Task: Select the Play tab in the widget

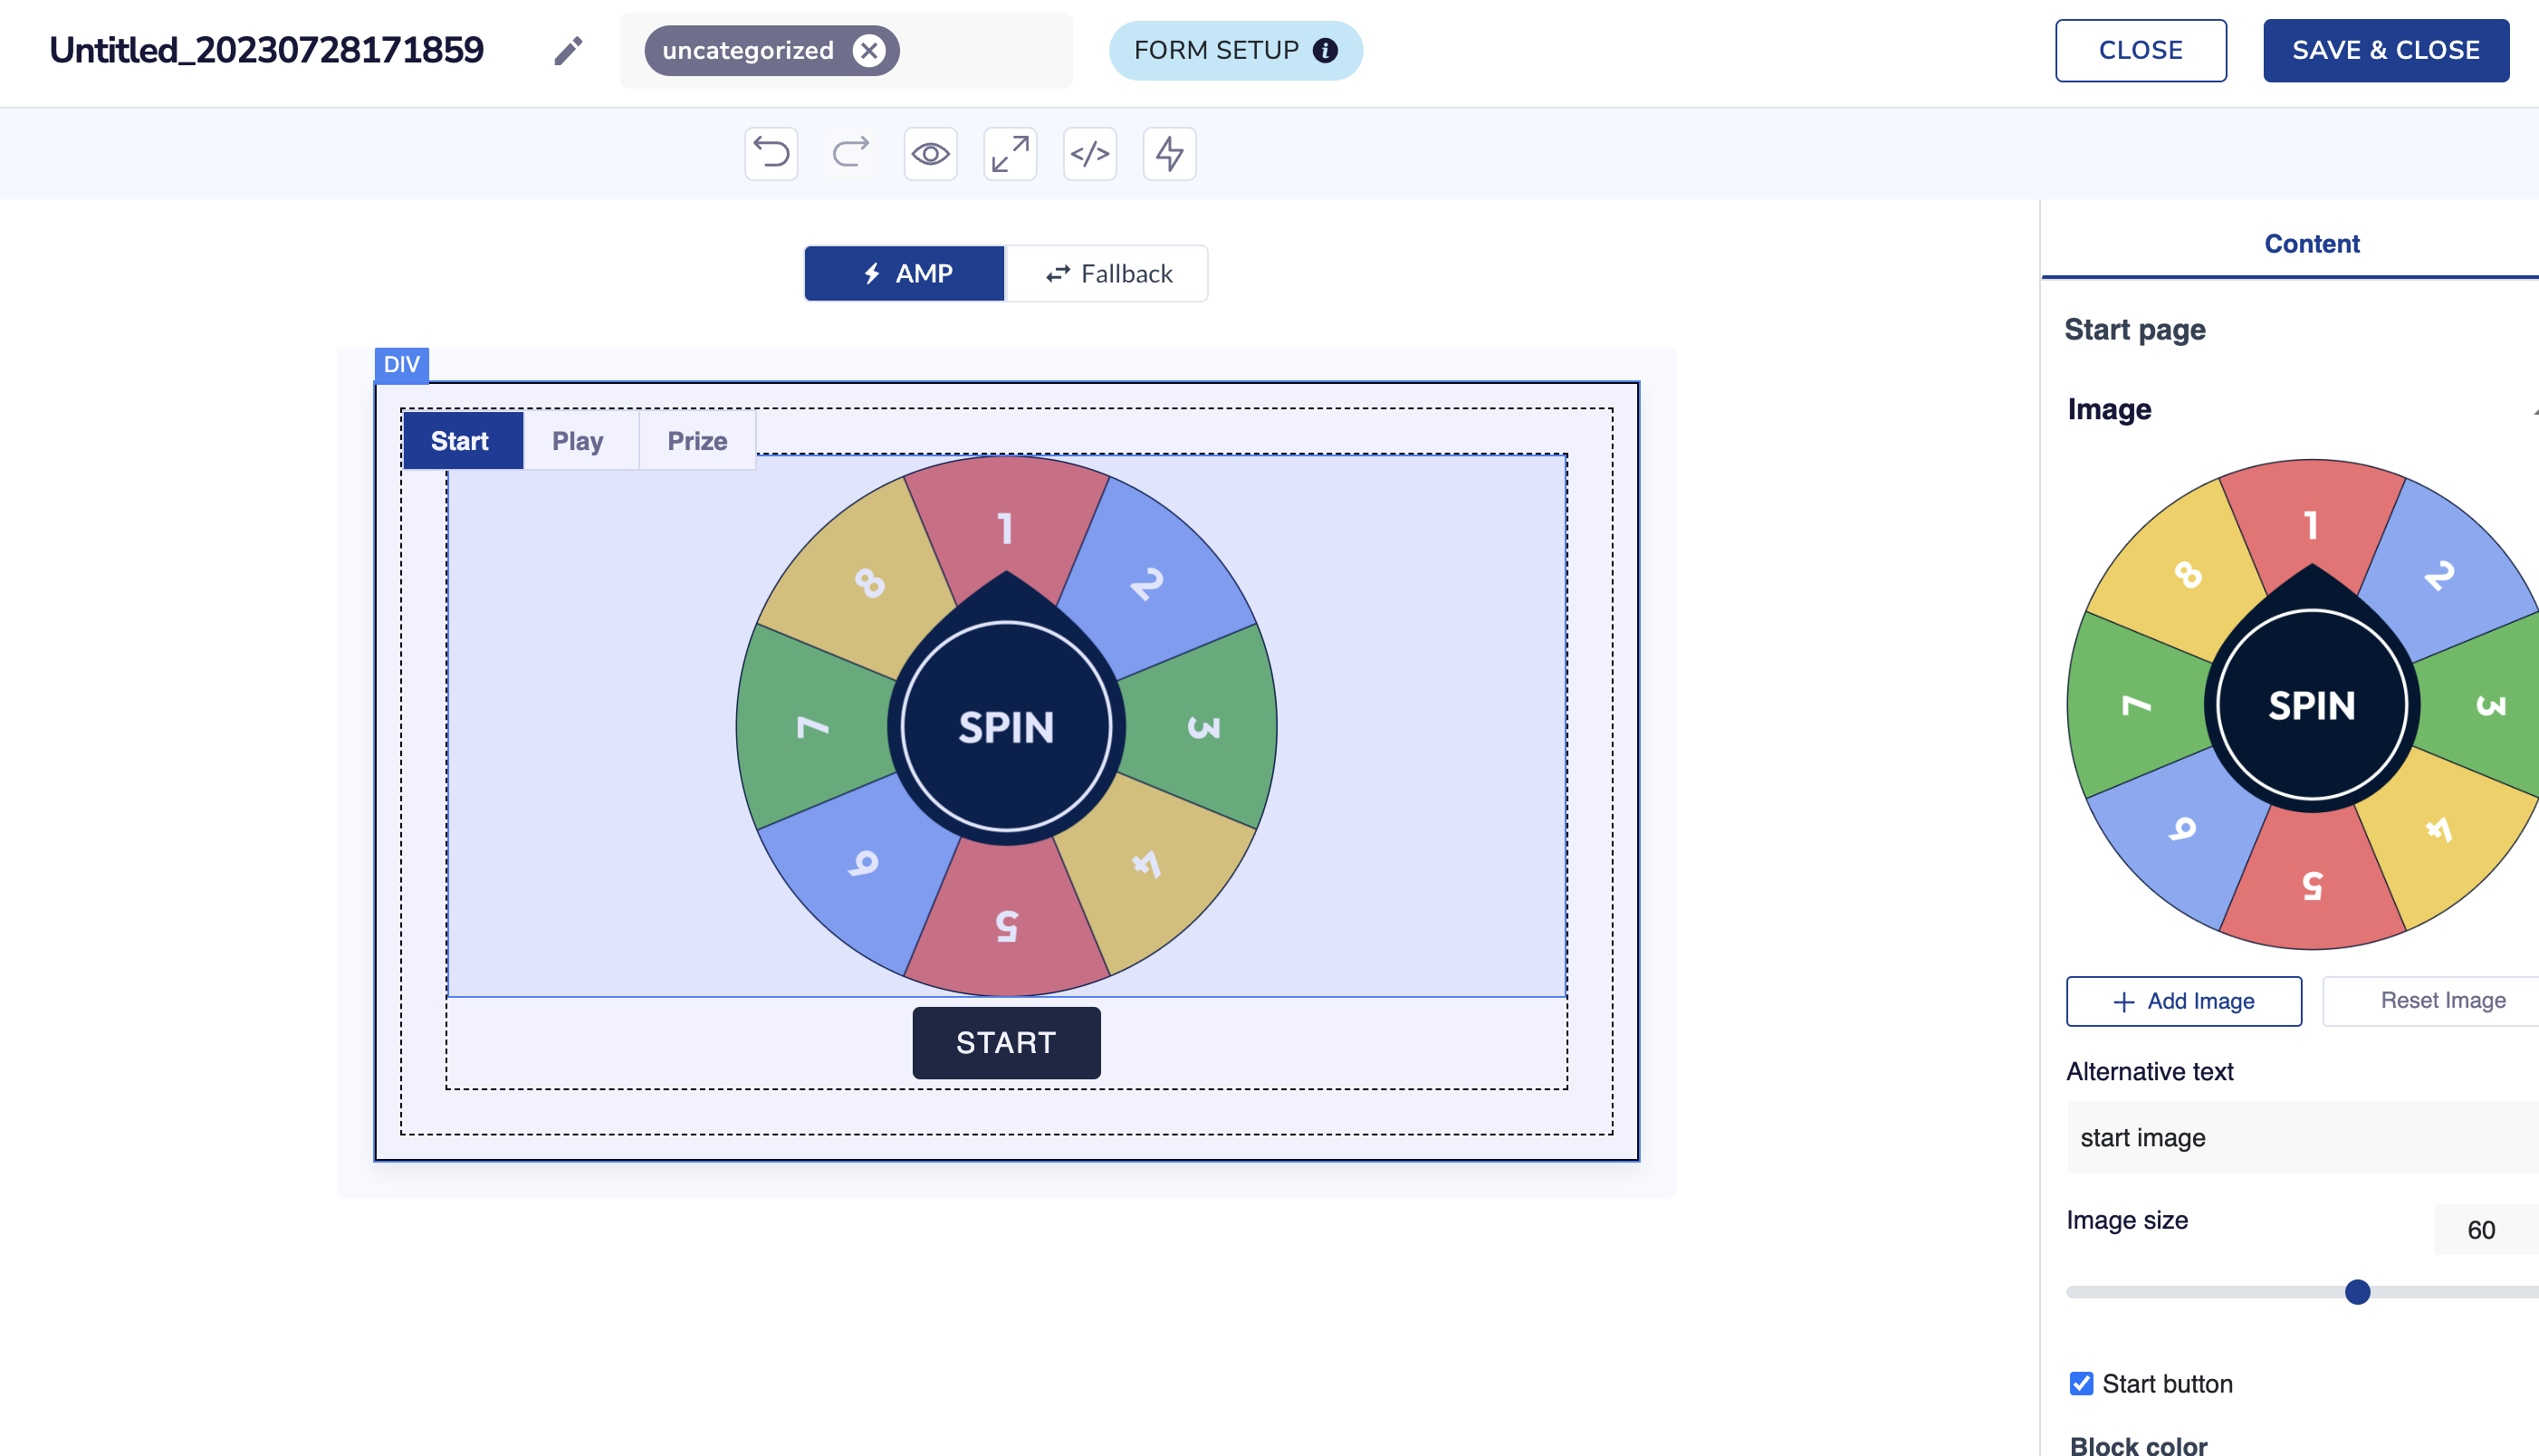Action: pos(578,441)
